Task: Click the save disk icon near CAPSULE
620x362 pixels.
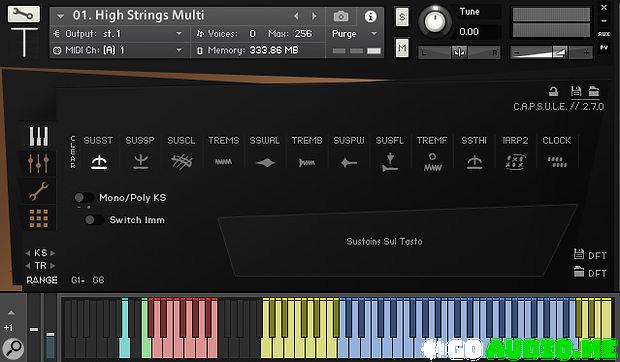Action: click(576, 92)
